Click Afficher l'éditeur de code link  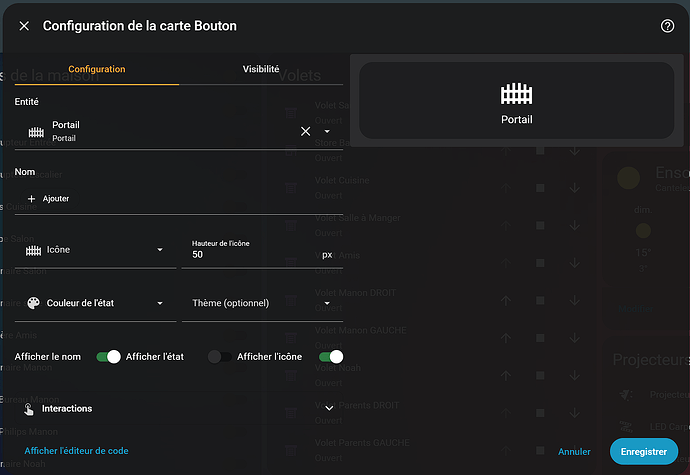76,451
